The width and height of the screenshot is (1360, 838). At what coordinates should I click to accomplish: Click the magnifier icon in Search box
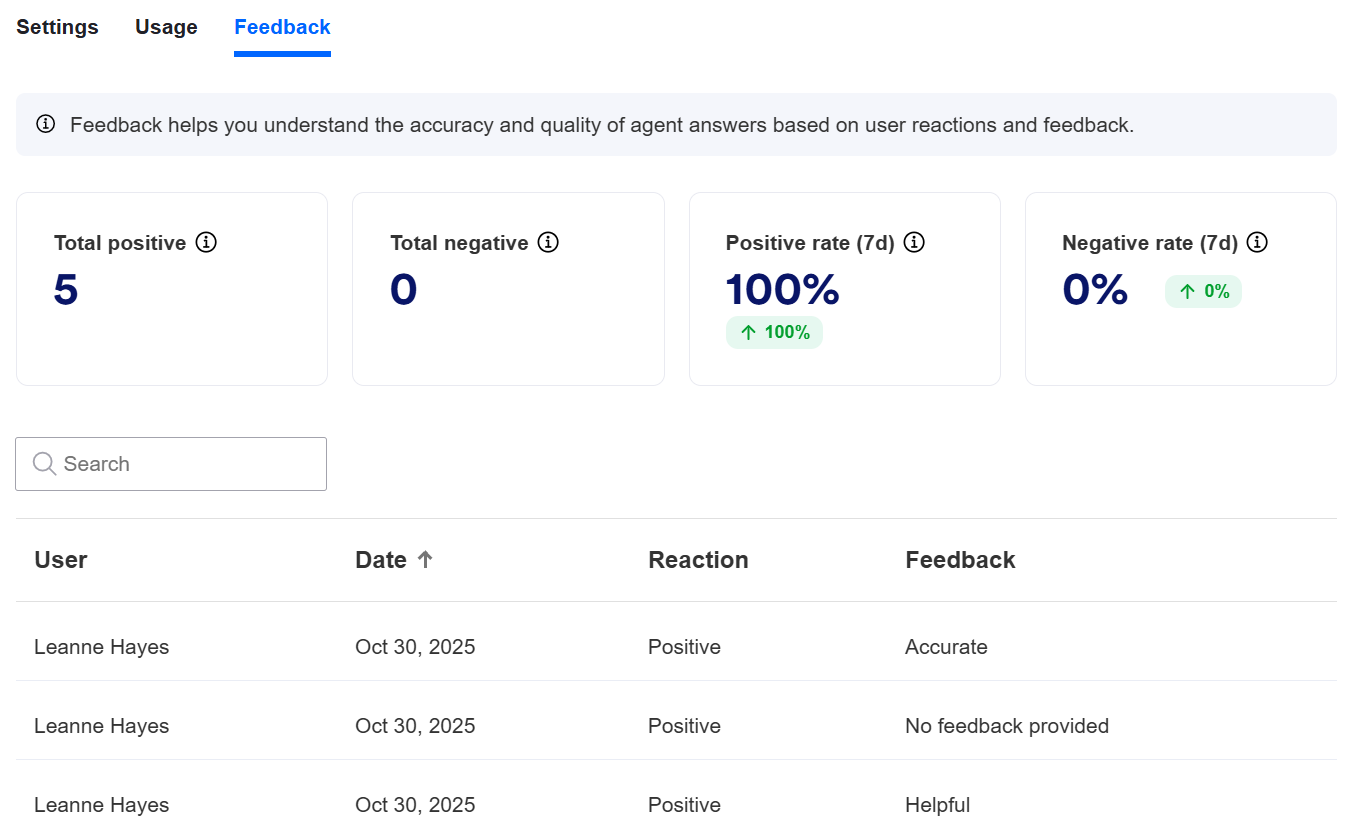coord(44,463)
